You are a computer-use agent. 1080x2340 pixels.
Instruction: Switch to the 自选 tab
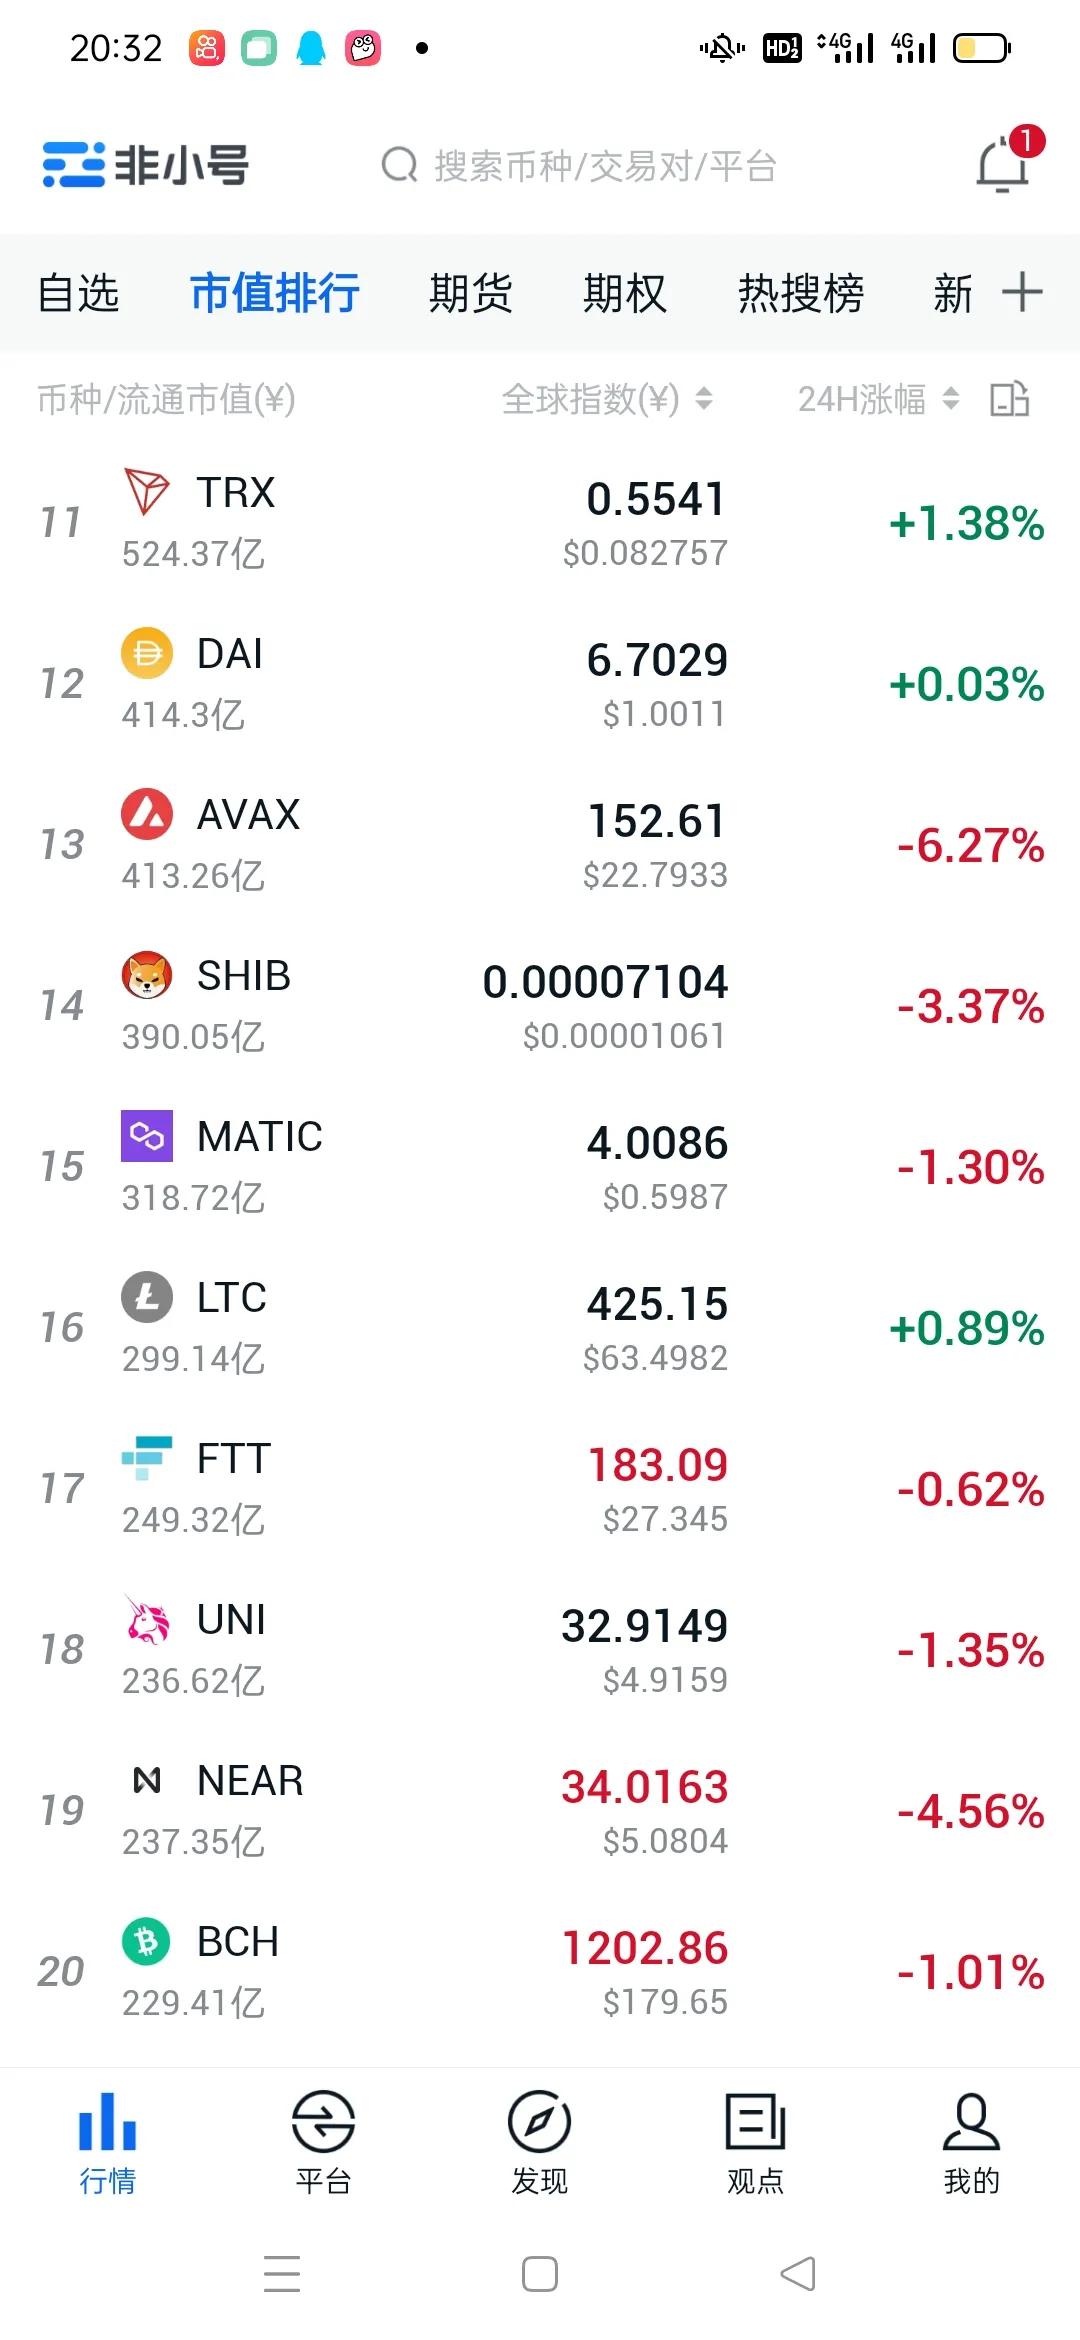78,293
